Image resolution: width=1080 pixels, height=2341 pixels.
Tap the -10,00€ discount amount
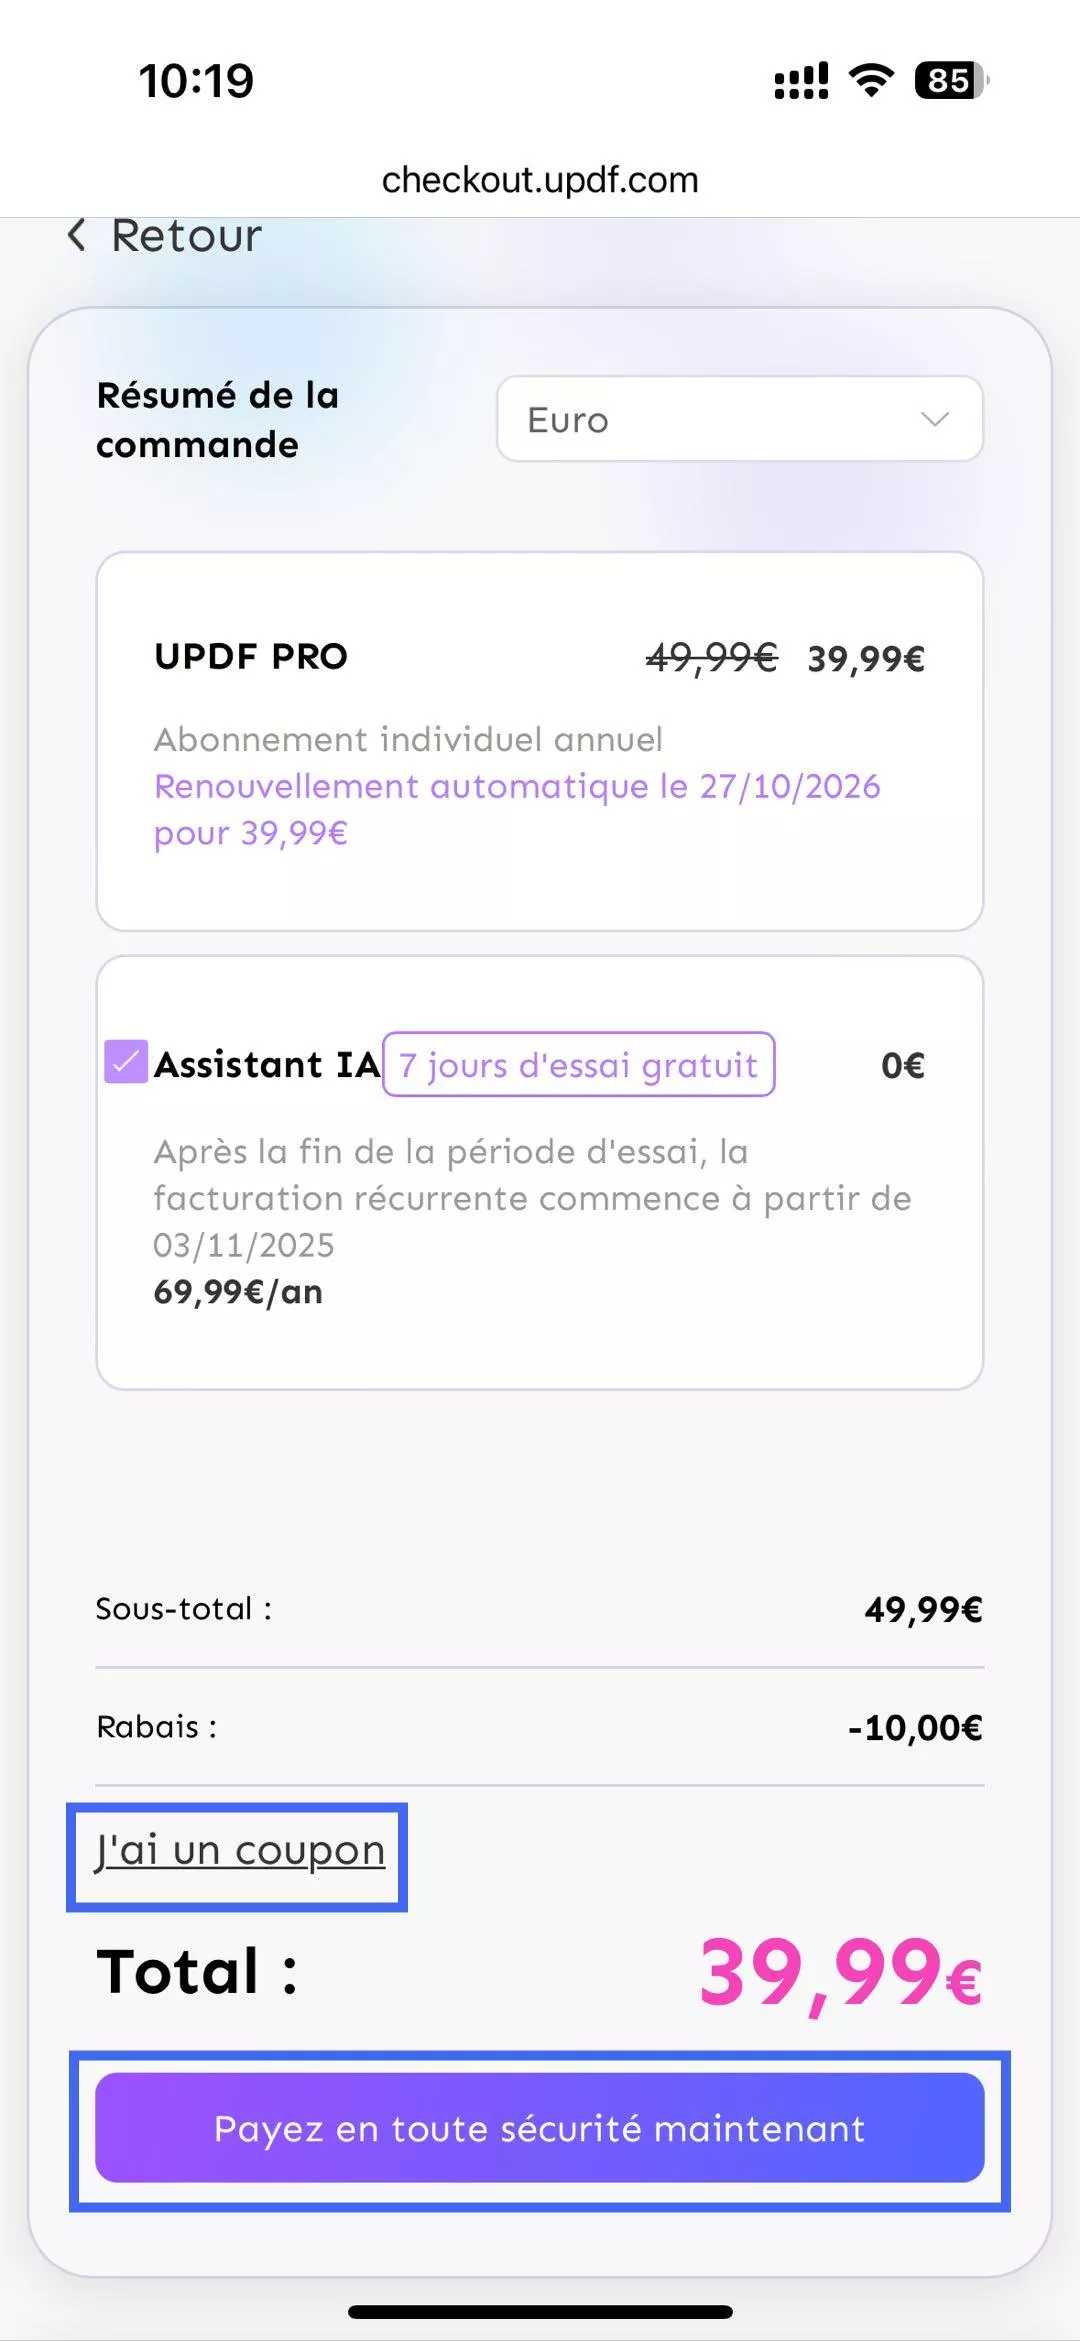coord(915,1727)
